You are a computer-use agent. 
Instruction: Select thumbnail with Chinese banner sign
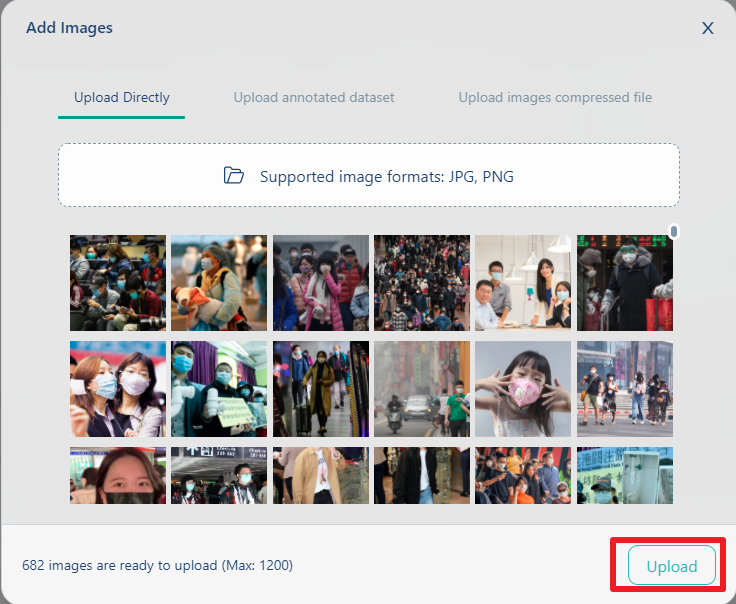tap(625, 475)
